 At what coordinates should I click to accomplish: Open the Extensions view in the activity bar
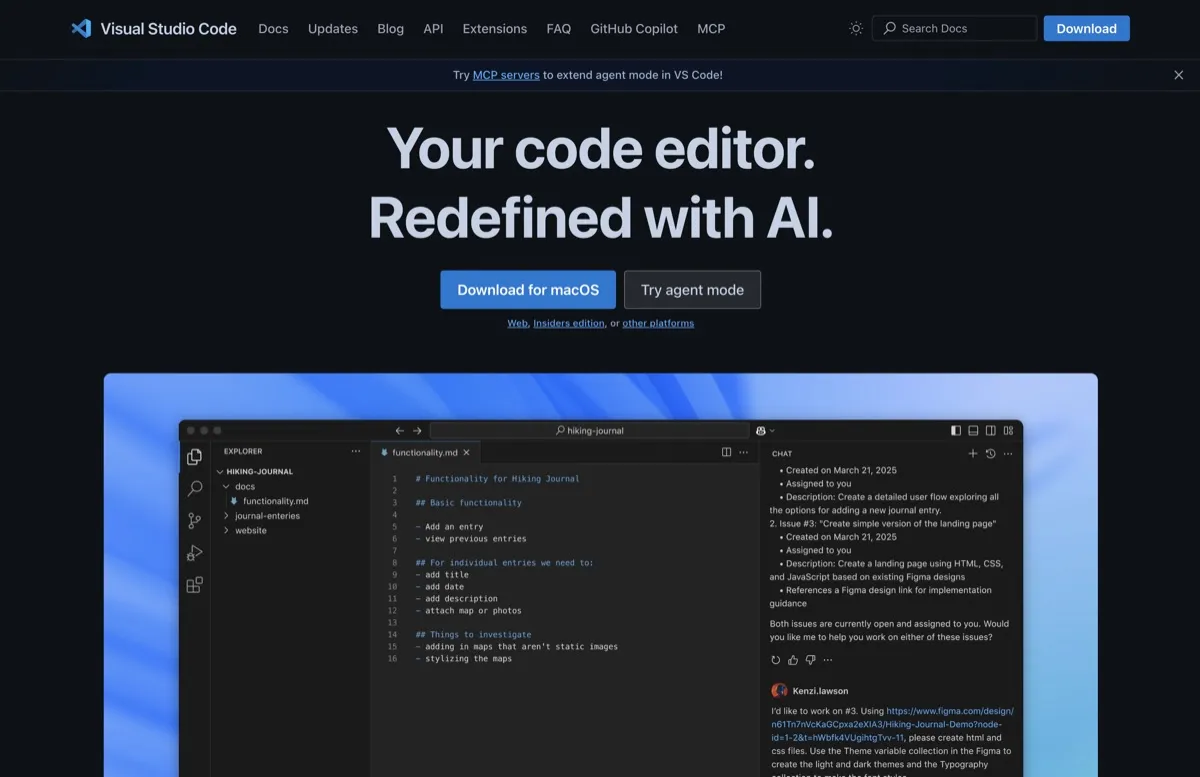194,584
